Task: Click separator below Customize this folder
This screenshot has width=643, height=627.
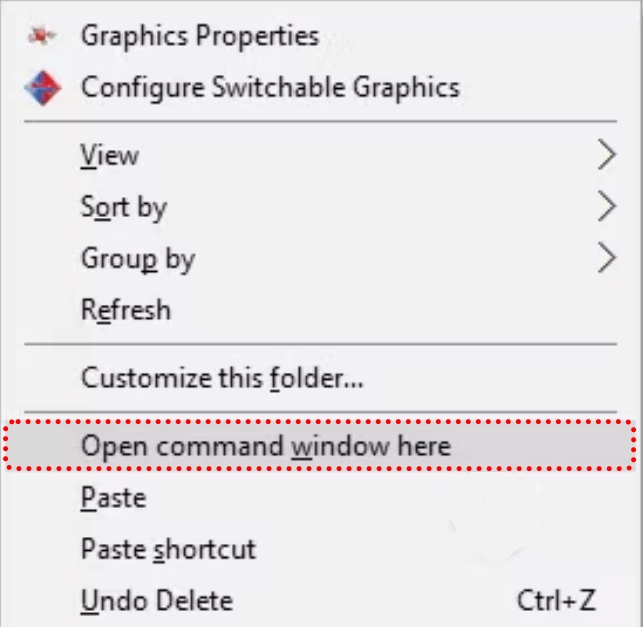Action: click(320, 411)
